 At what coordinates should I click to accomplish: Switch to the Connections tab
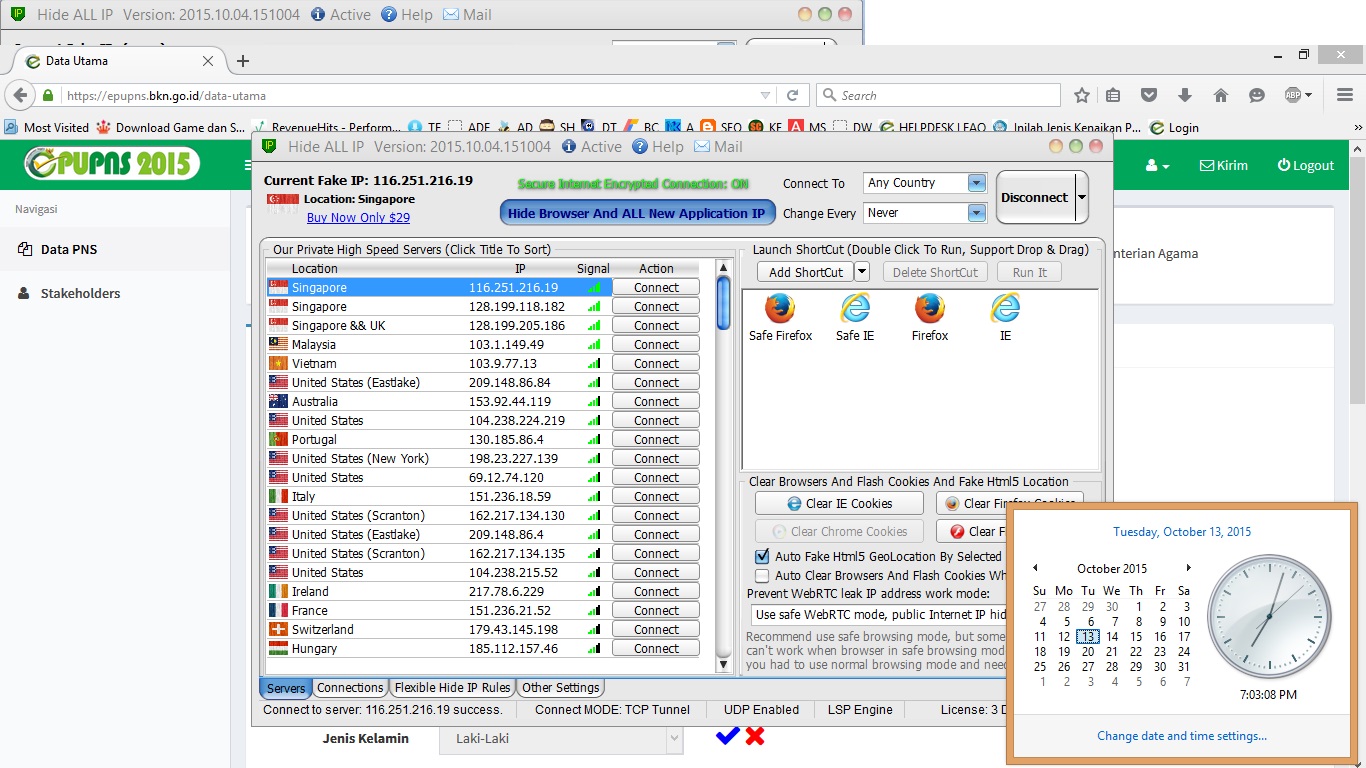point(350,688)
